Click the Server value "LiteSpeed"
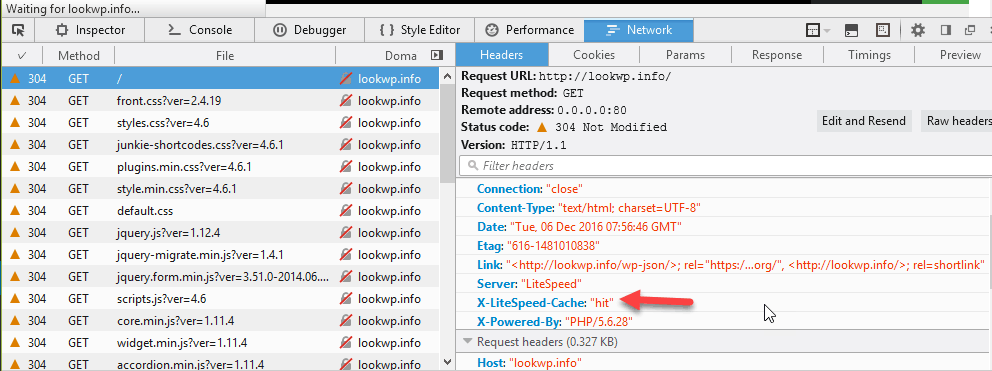The height and width of the screenshot is (371, 992). click(550, 284)
